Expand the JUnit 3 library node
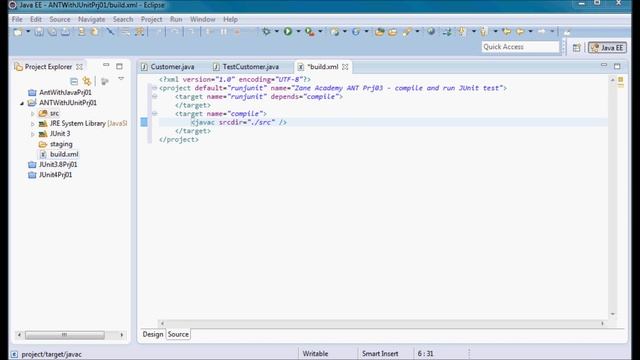This screenshot has height=360, width=640. 33,134
